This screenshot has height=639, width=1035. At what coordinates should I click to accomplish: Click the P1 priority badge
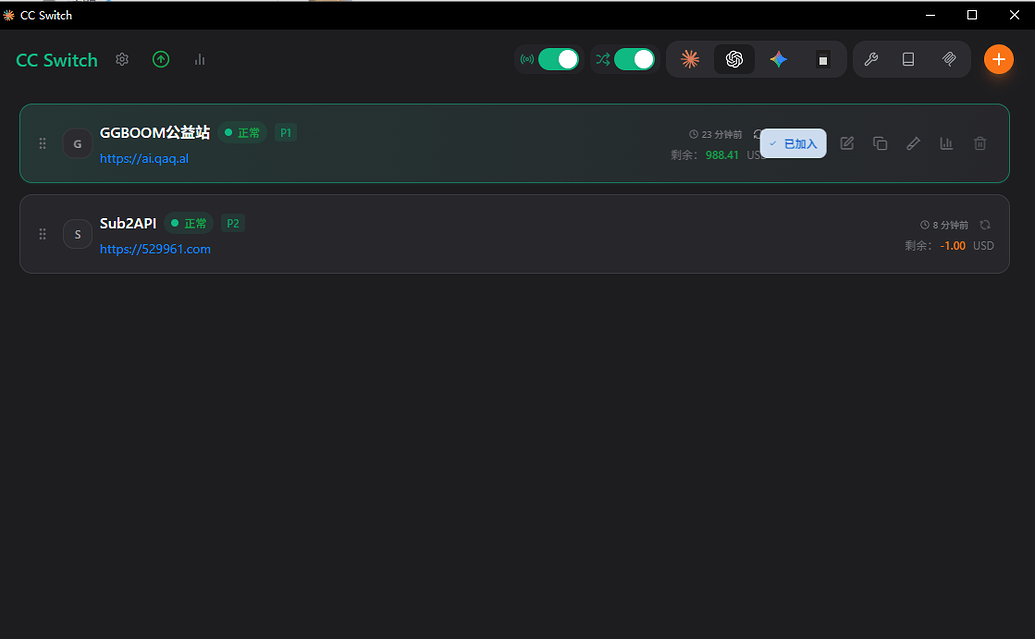tap(285, 133)
